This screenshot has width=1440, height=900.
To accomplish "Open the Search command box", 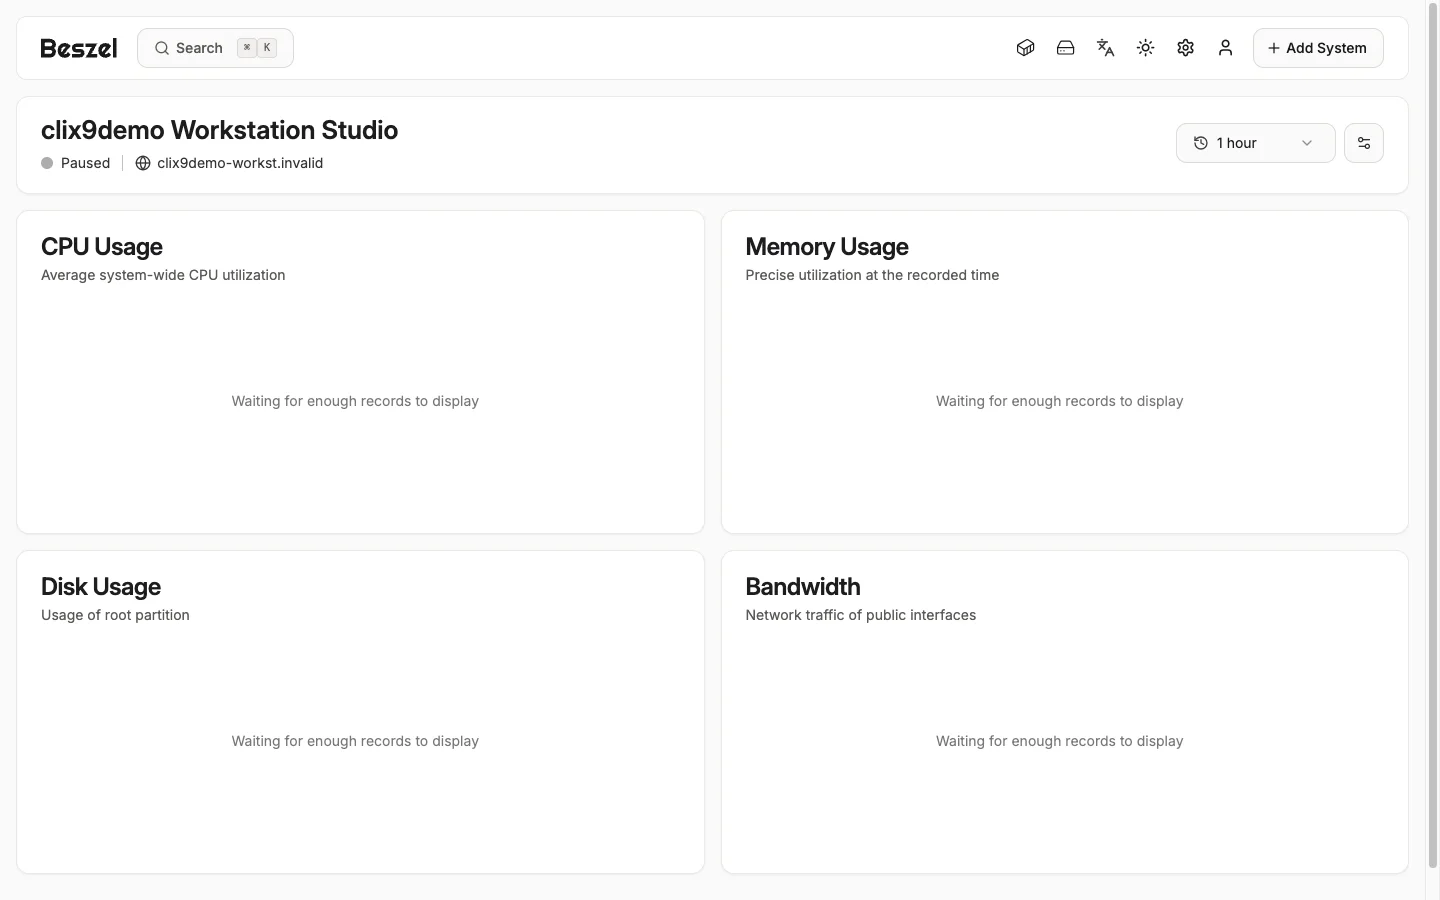I will [215, 48].
